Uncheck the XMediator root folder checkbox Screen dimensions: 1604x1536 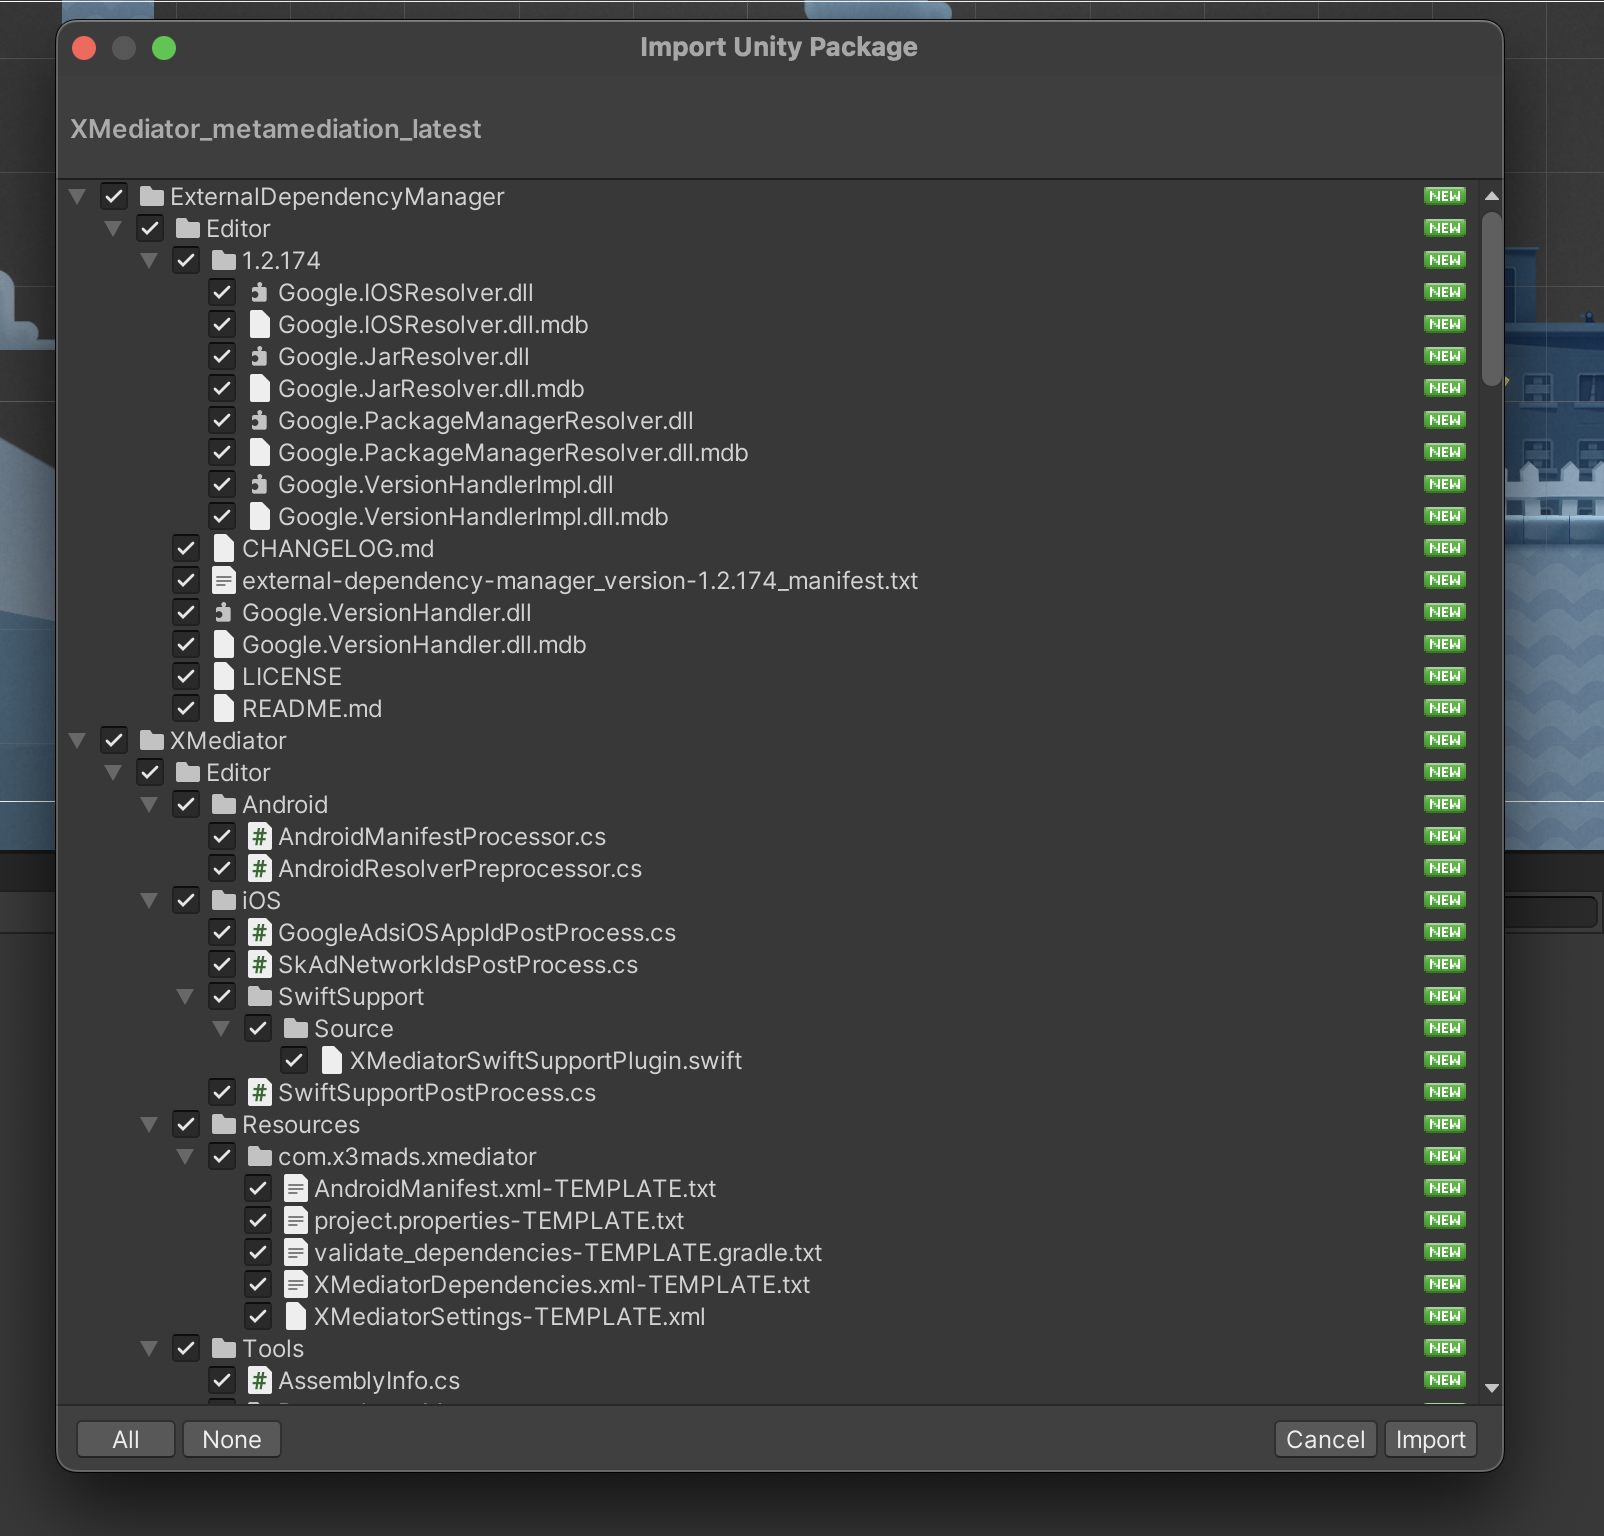coord(114,740)
